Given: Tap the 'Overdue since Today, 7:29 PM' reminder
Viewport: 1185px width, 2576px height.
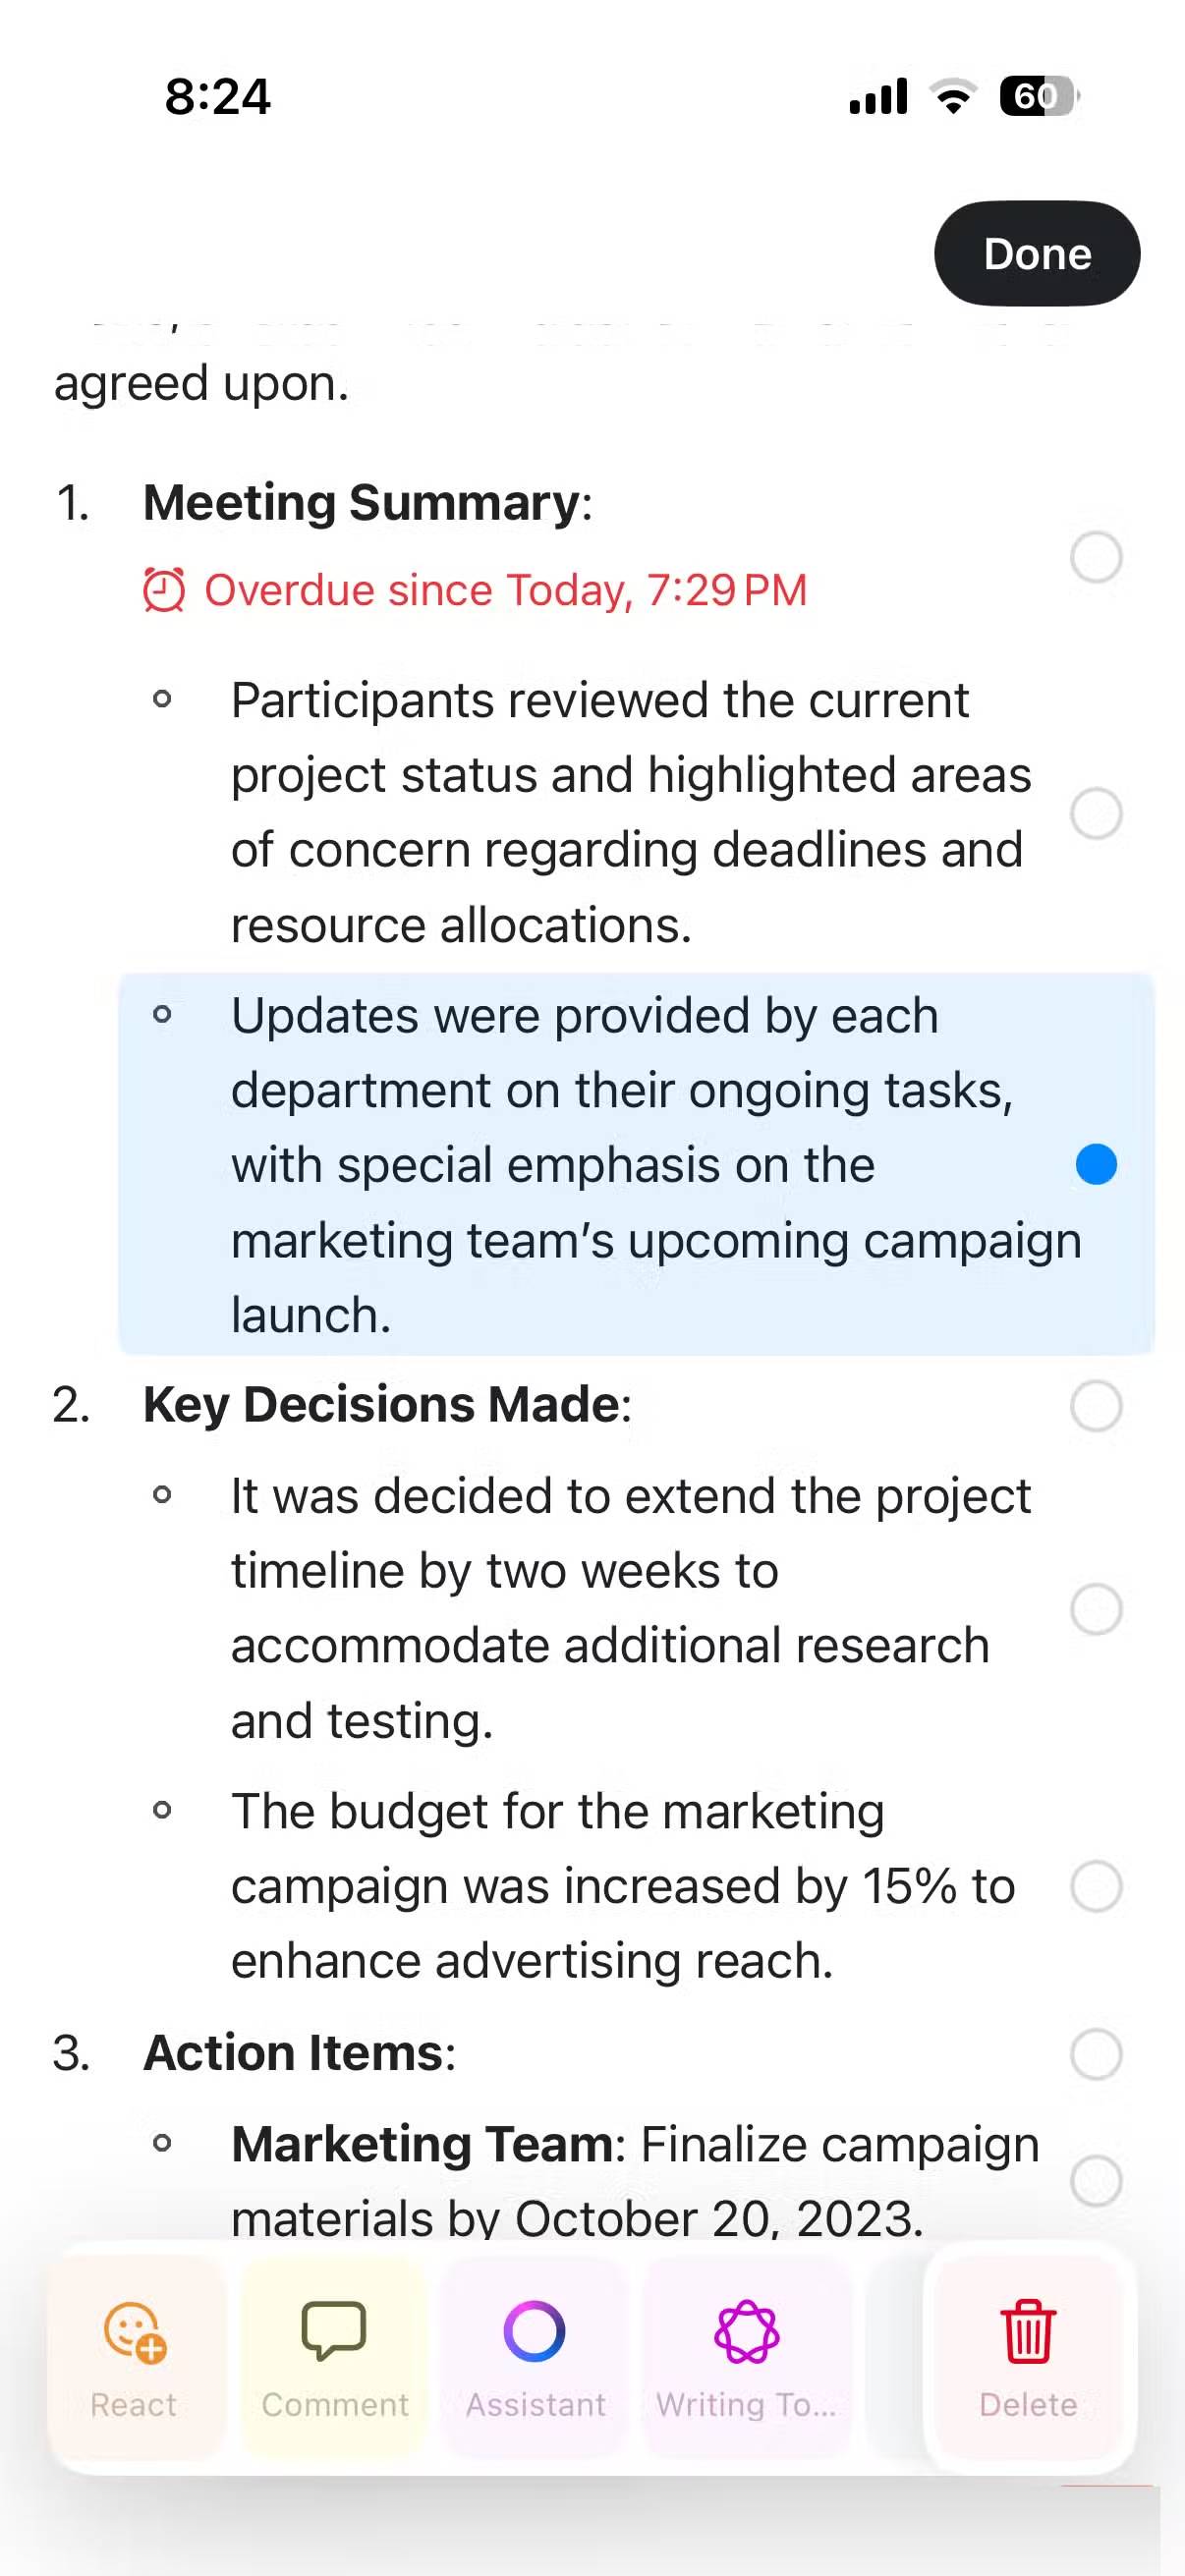Looking at the screenshot, I should coord(505,590).
